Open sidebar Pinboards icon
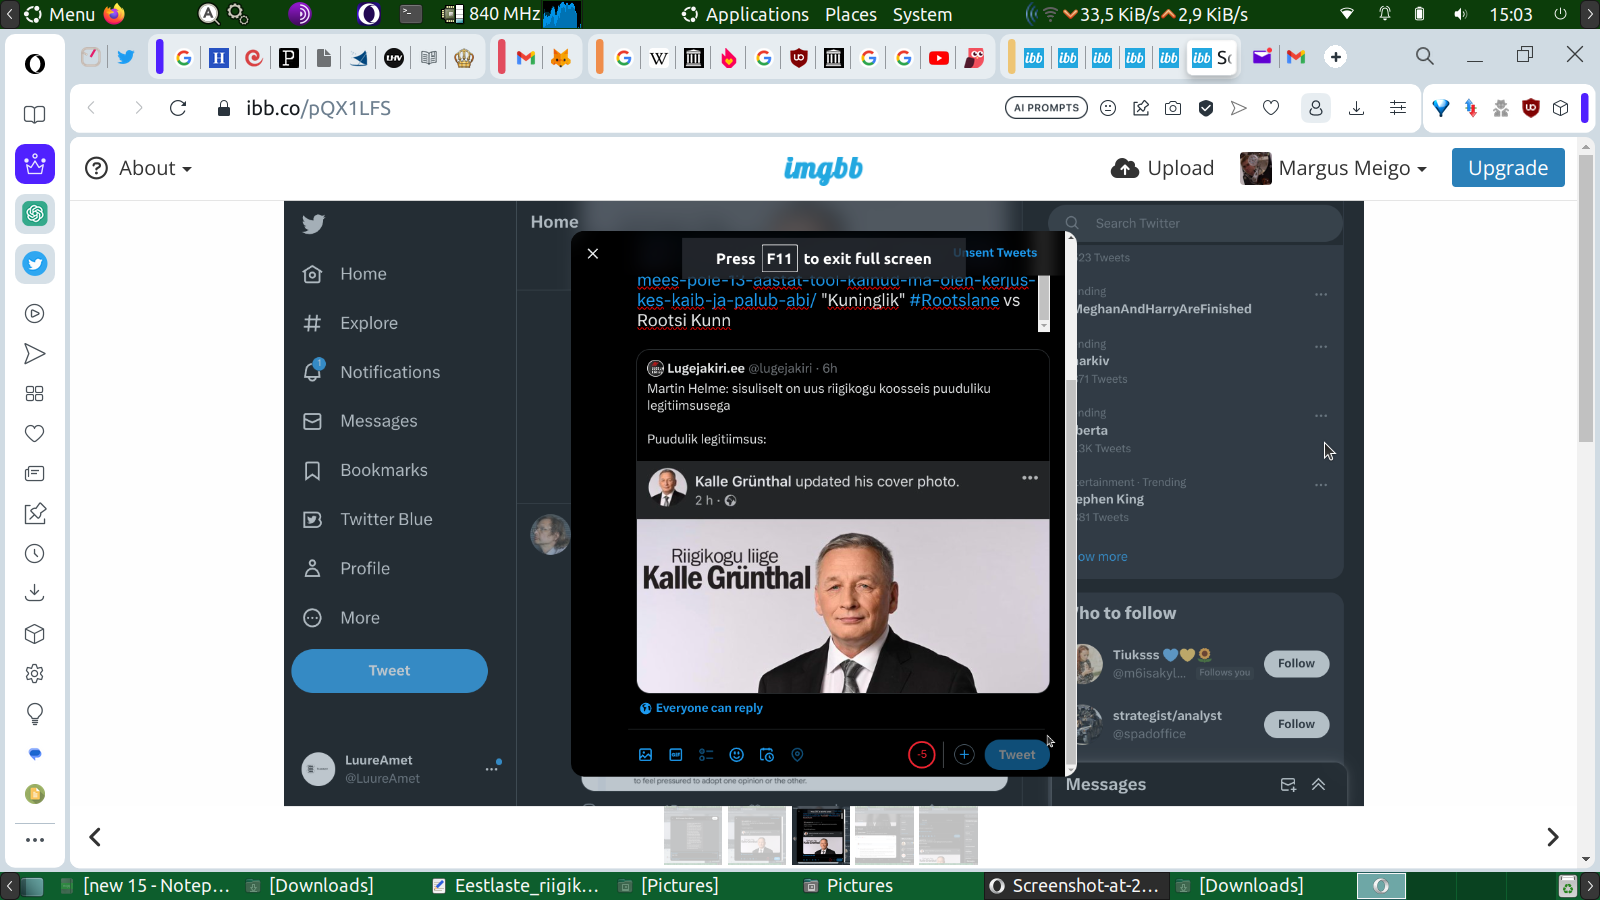Viewport: 1600px width, 900px height. click(35, 514)
